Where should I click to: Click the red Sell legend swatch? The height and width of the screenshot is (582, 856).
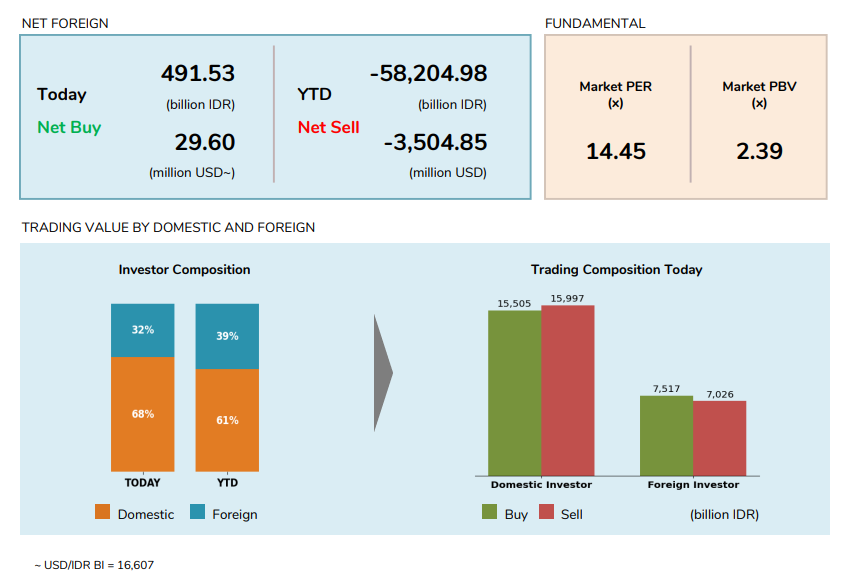(x=546, y=513)
